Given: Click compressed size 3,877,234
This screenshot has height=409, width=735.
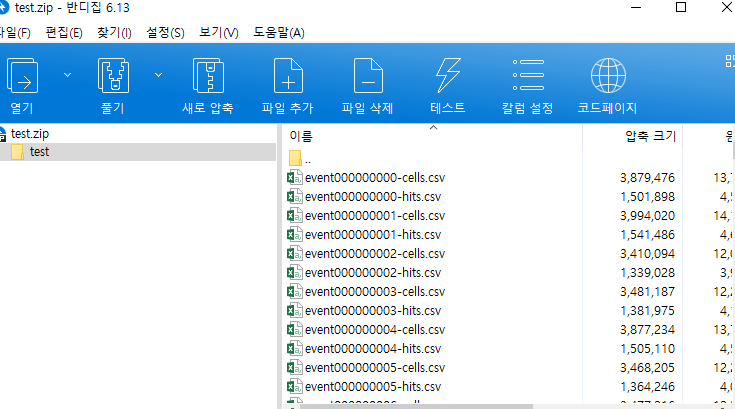Looking at the screenshot, I should 647,330.
